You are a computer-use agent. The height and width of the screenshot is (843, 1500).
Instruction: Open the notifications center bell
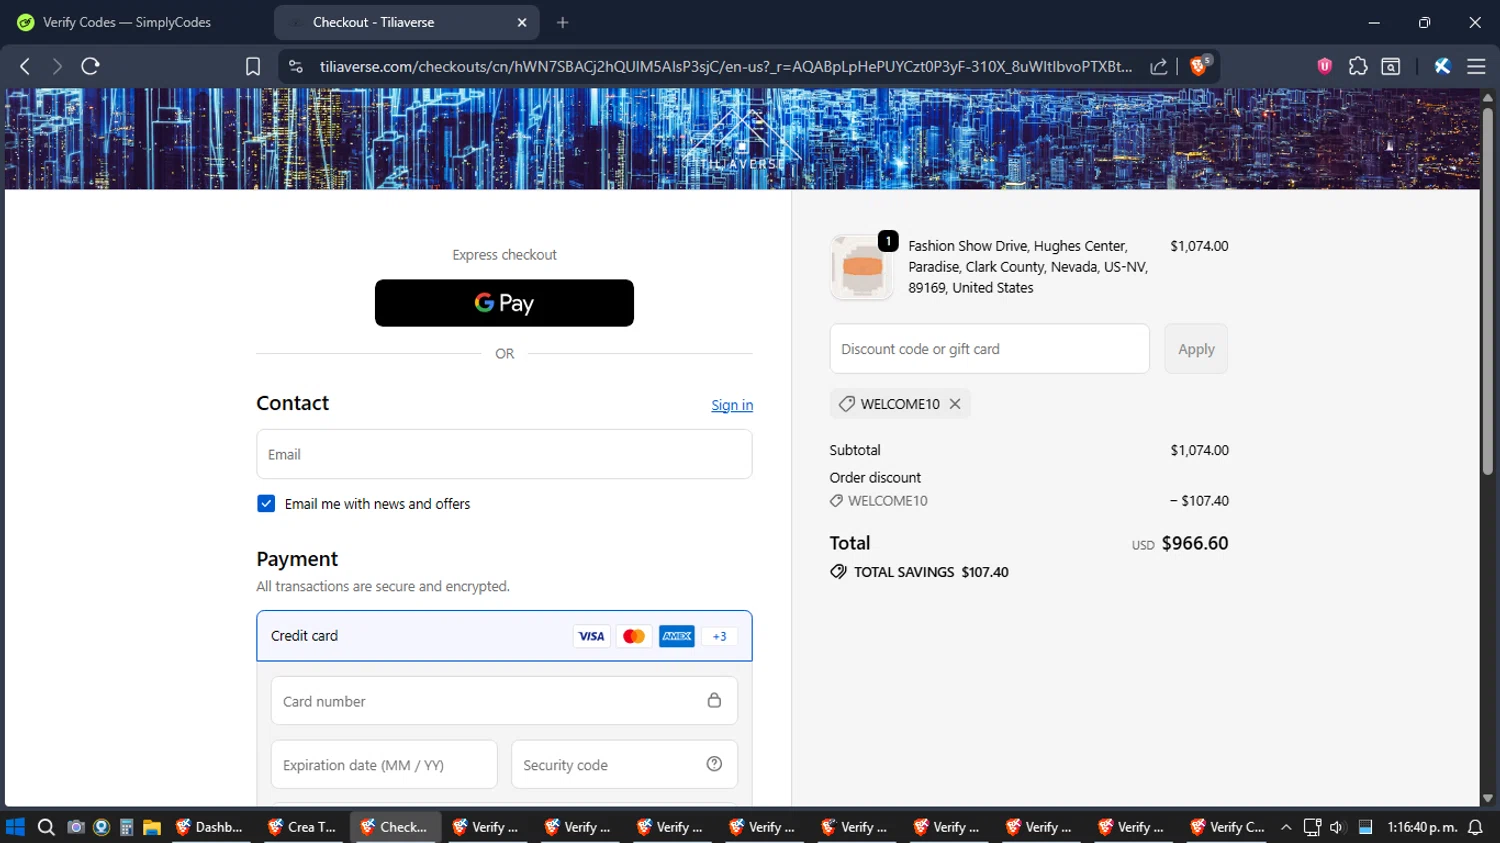(x=1475, y=827)
